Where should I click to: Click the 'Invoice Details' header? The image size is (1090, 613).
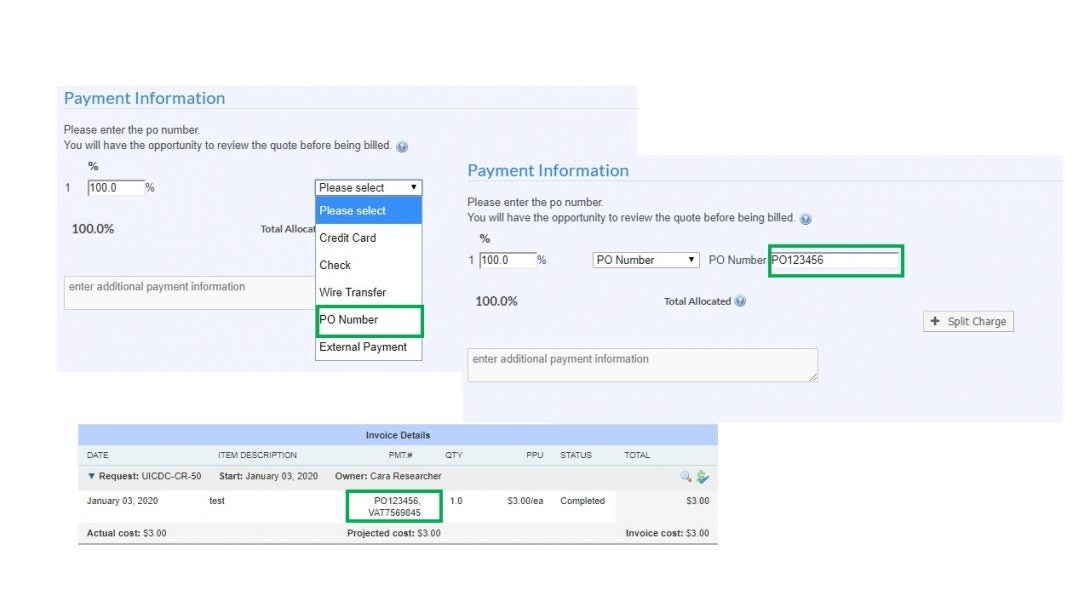click(x=398, y=435)
